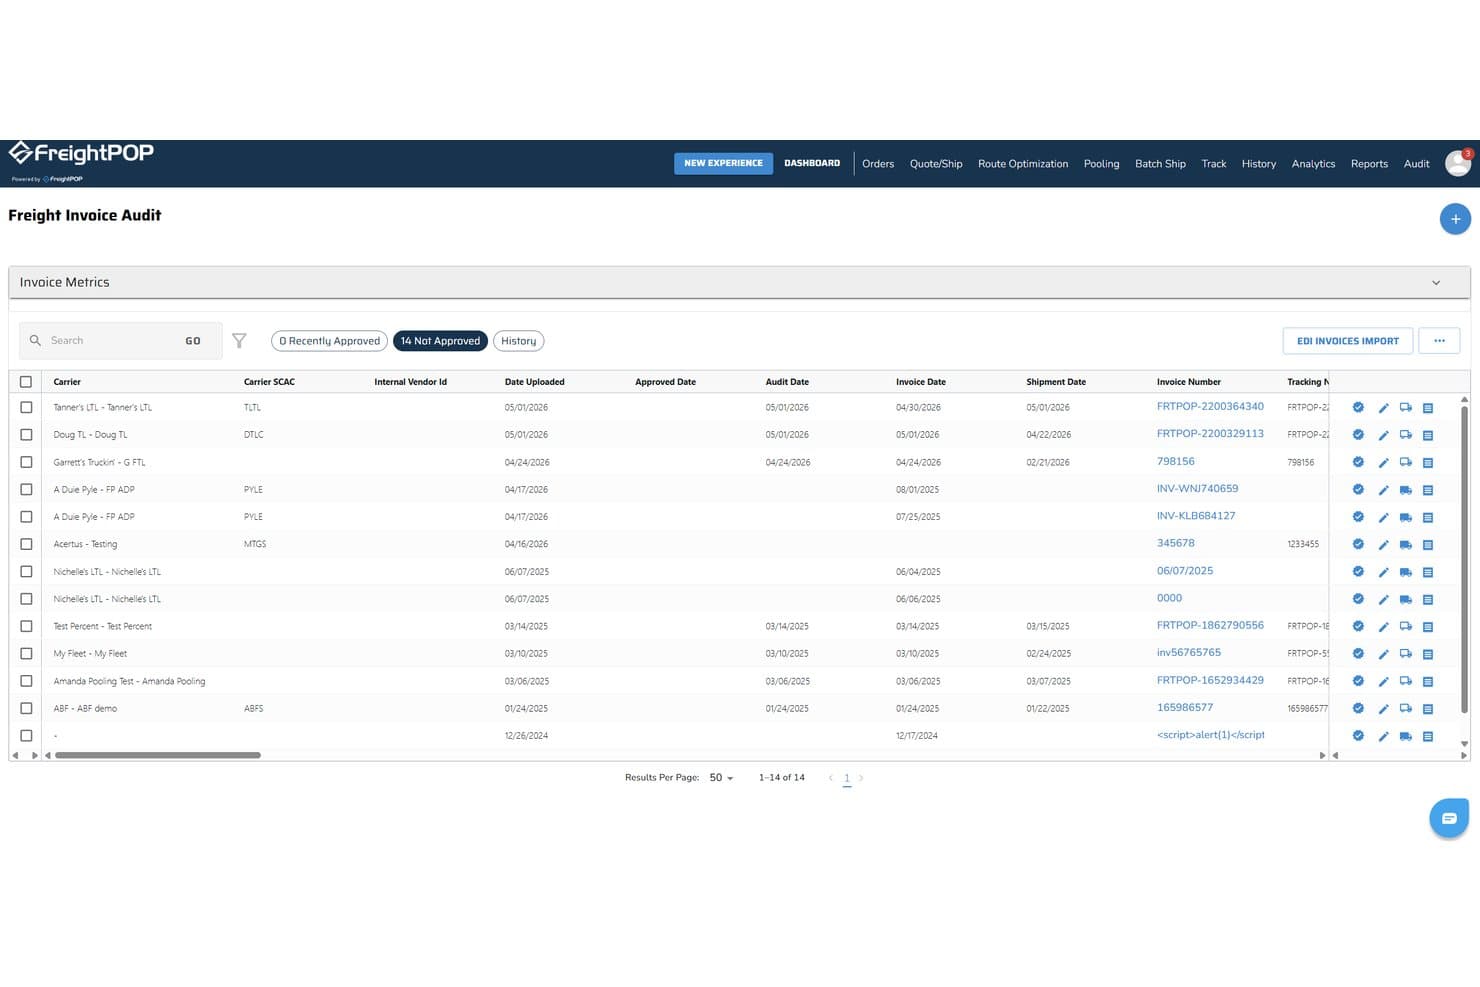Screen dimensions: 1480x987
Task: Toggle the select-all header checkbox
Action: click(x=26, y=382)
